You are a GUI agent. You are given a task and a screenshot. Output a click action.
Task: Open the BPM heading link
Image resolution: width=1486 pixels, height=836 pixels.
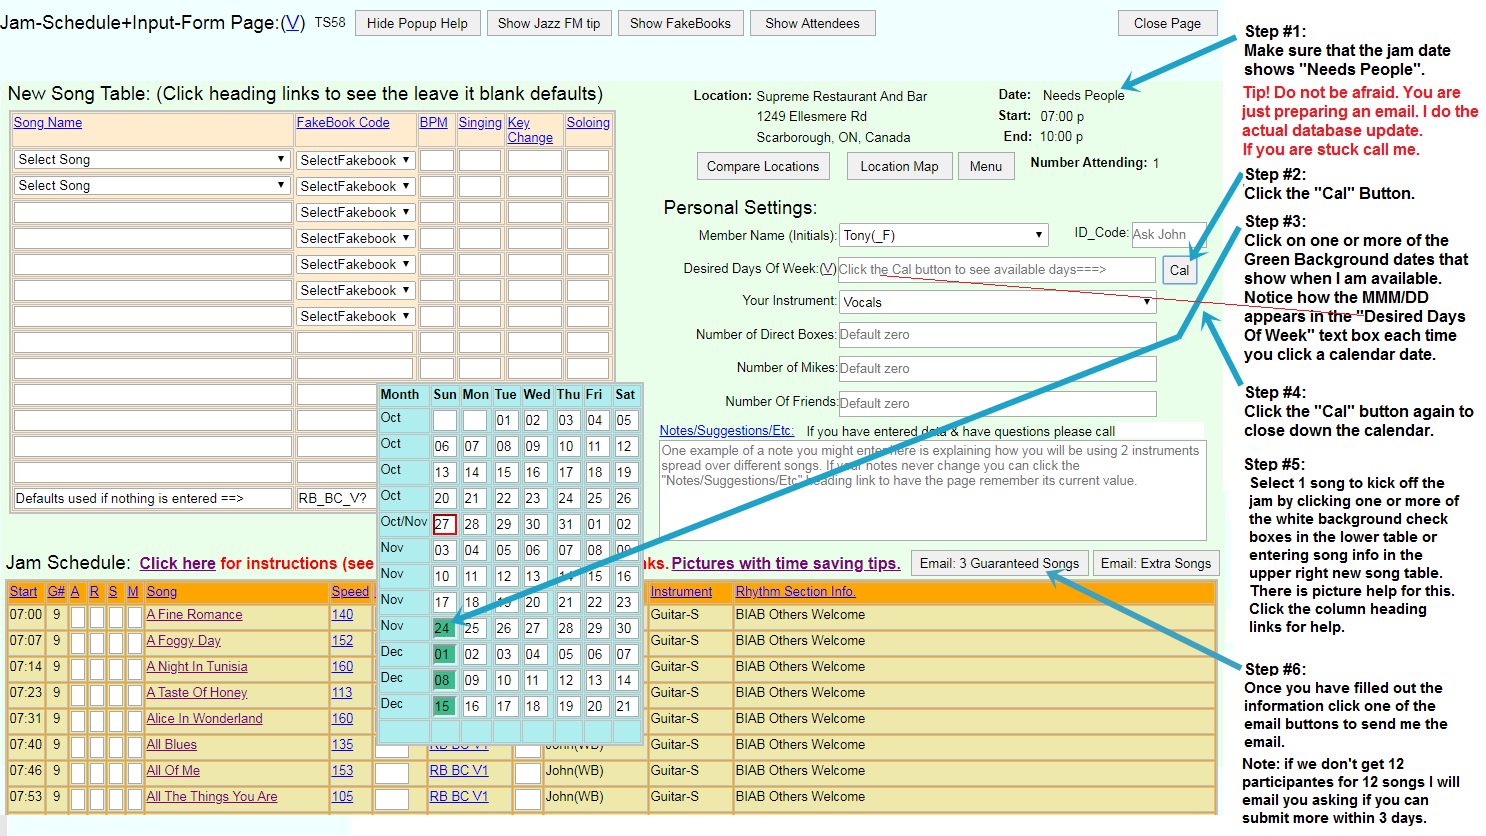434,122
